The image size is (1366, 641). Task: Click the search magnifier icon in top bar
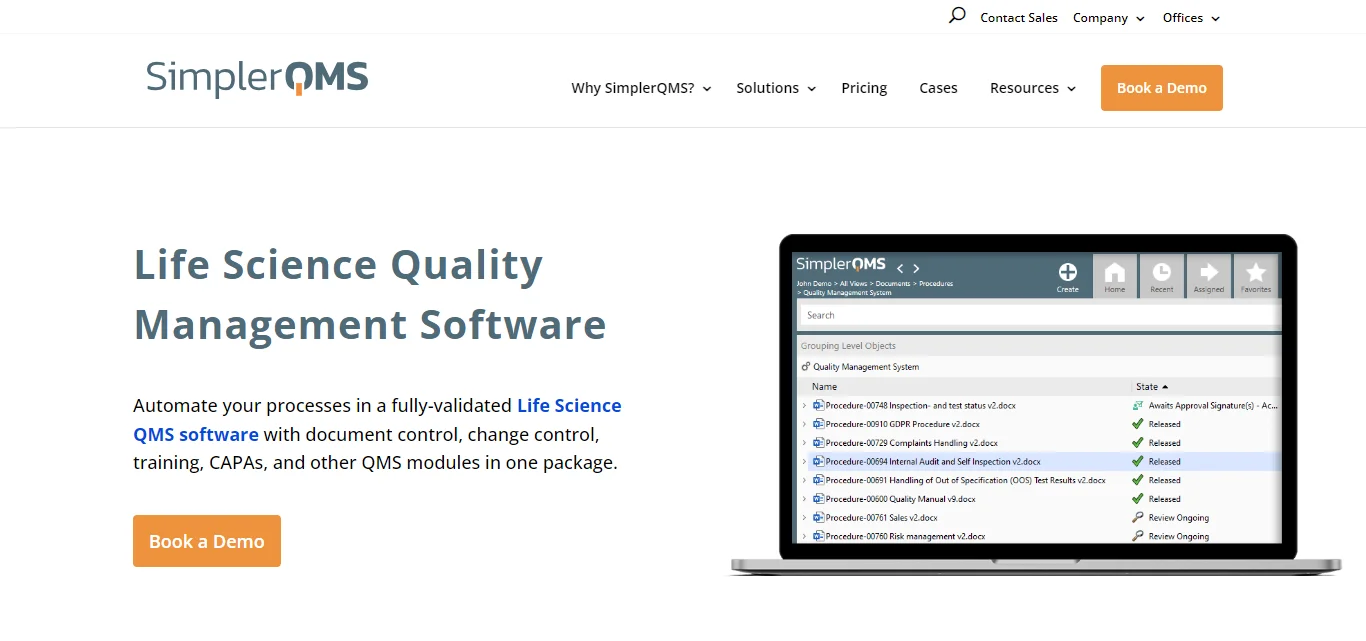(956, 16)
